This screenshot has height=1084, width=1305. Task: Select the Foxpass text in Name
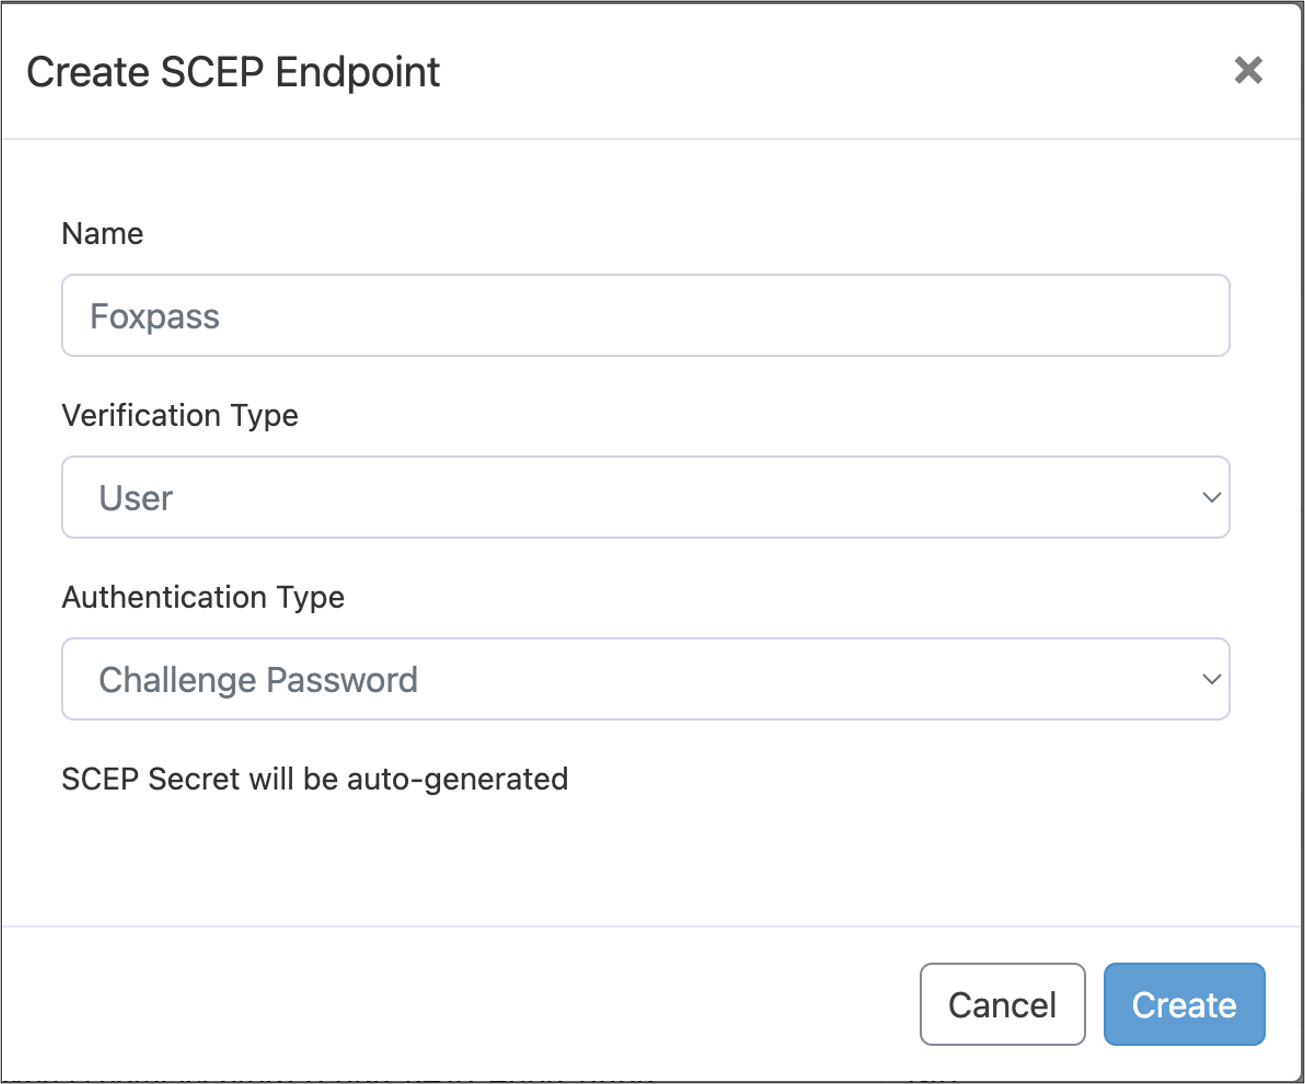point(155,317)
